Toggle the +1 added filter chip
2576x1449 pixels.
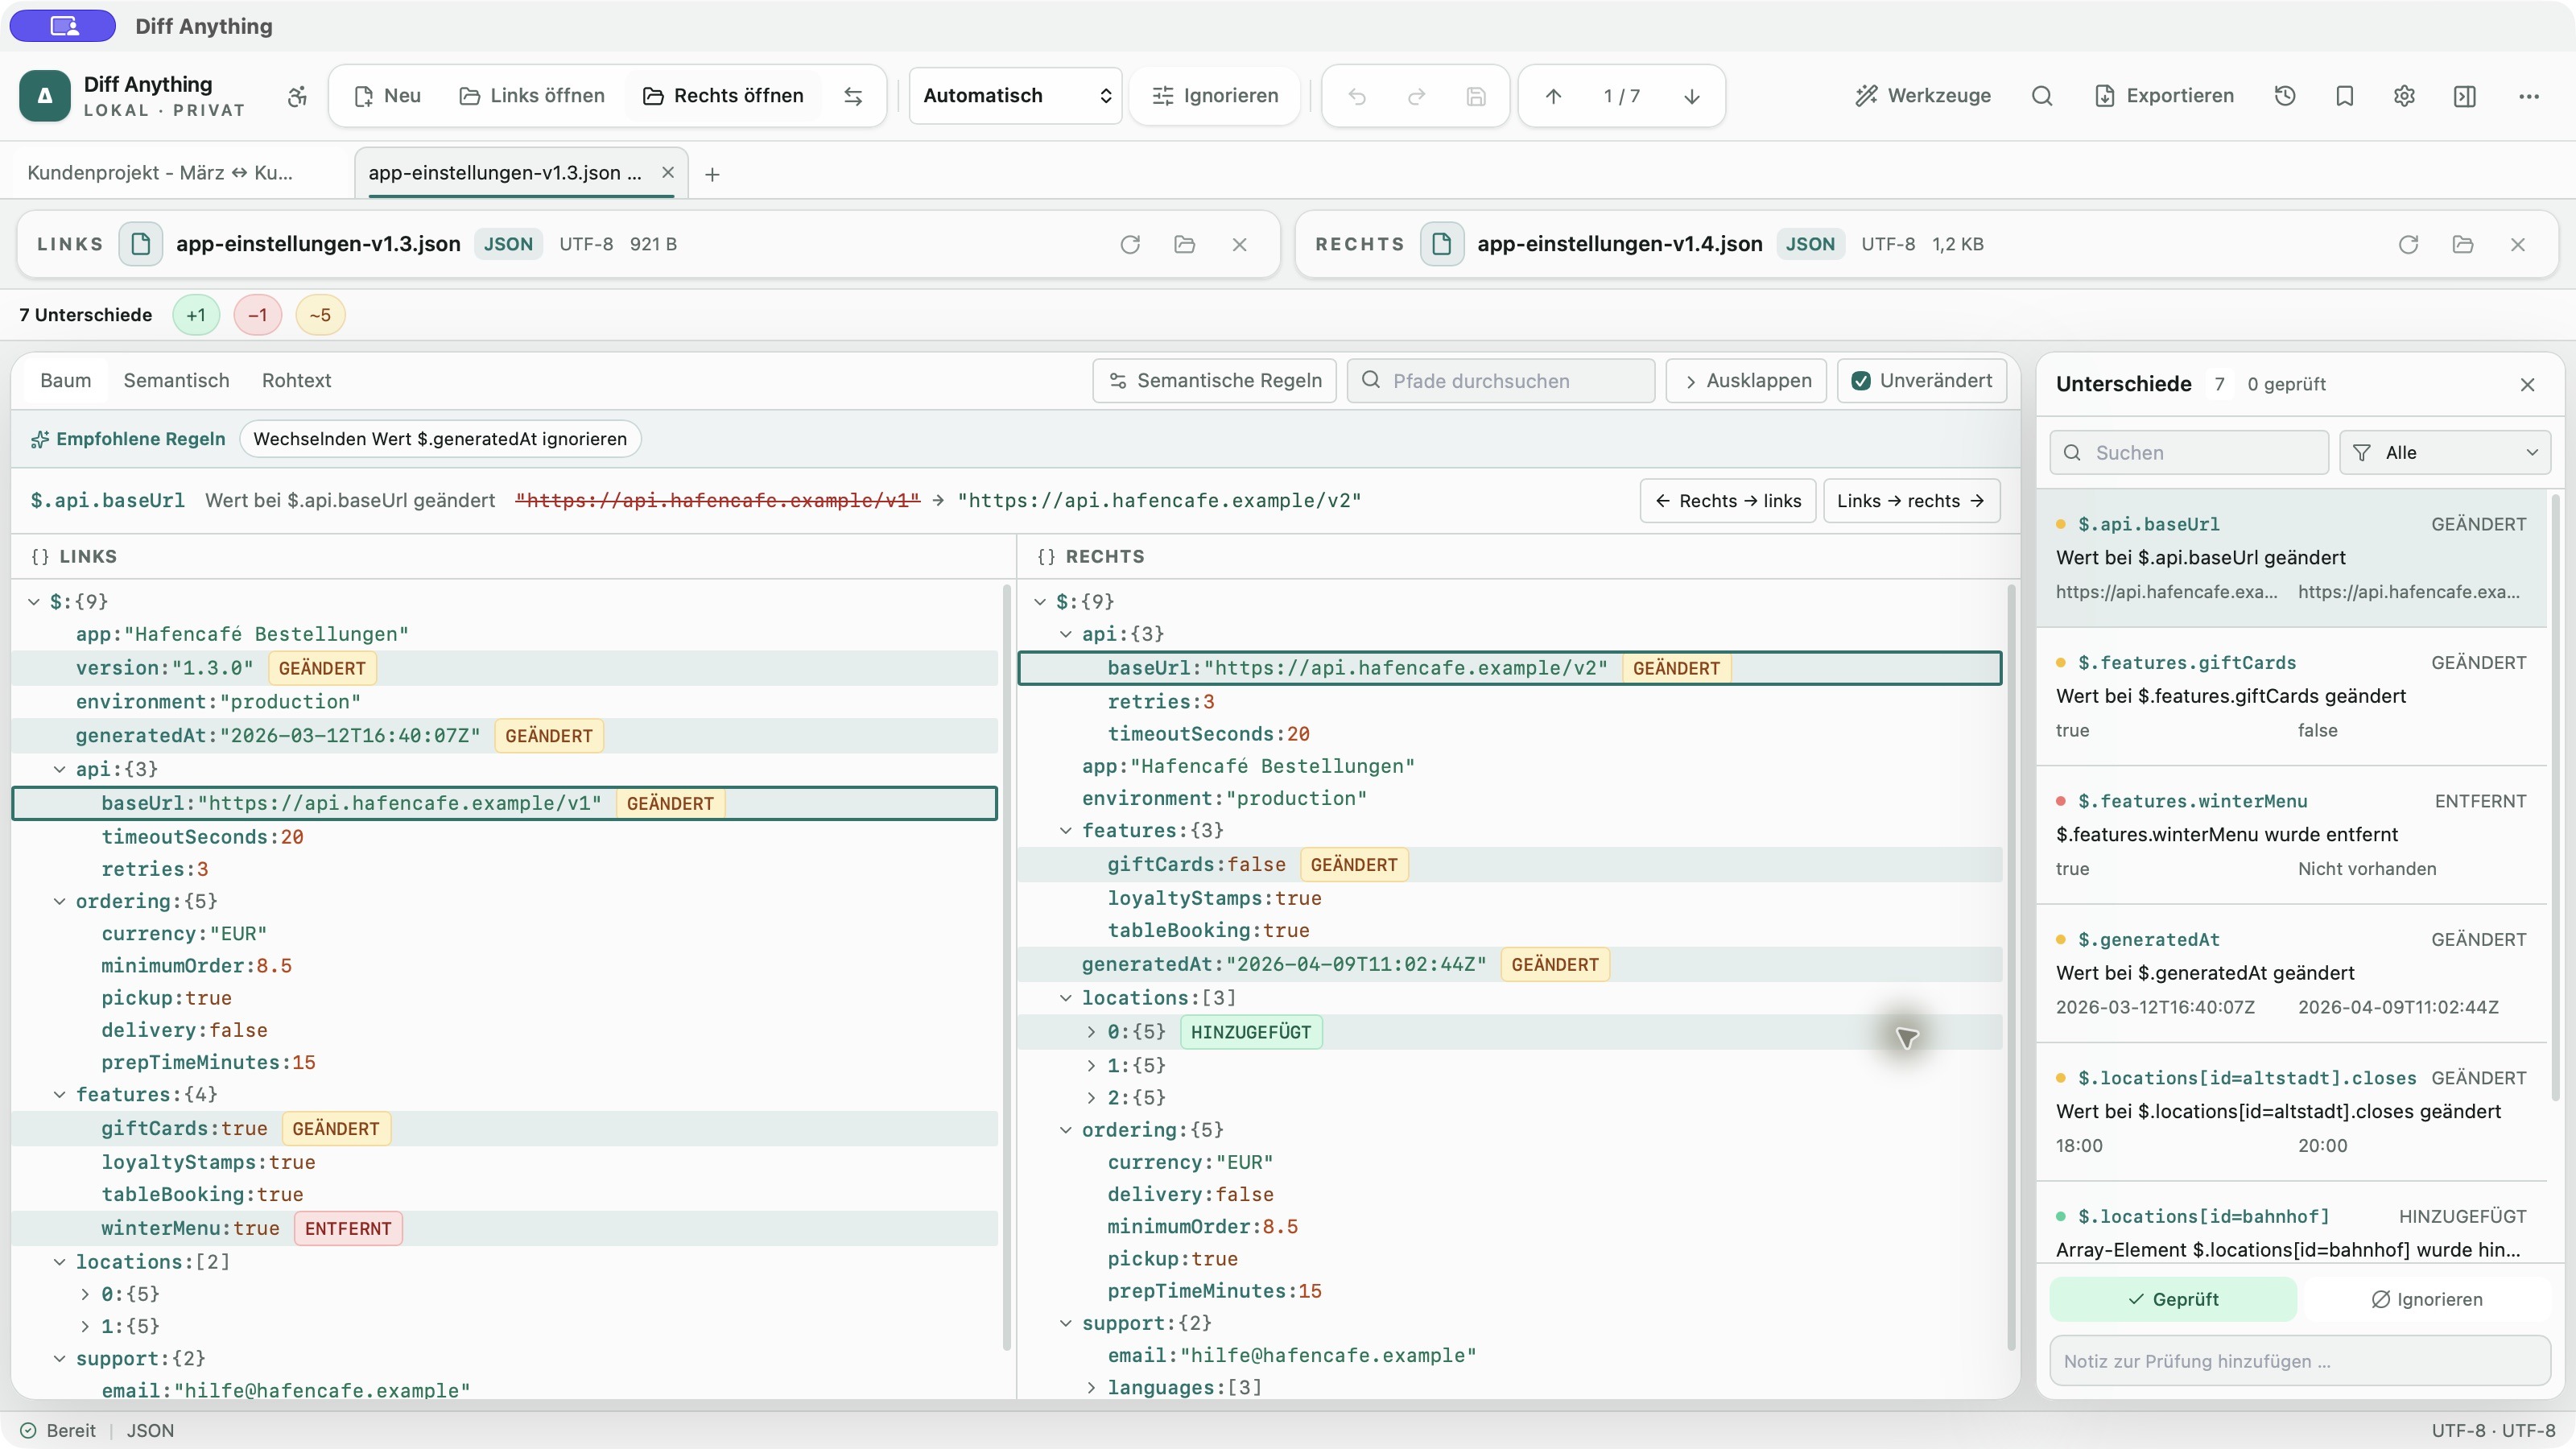pyautogui.click(x=196, y=315)
